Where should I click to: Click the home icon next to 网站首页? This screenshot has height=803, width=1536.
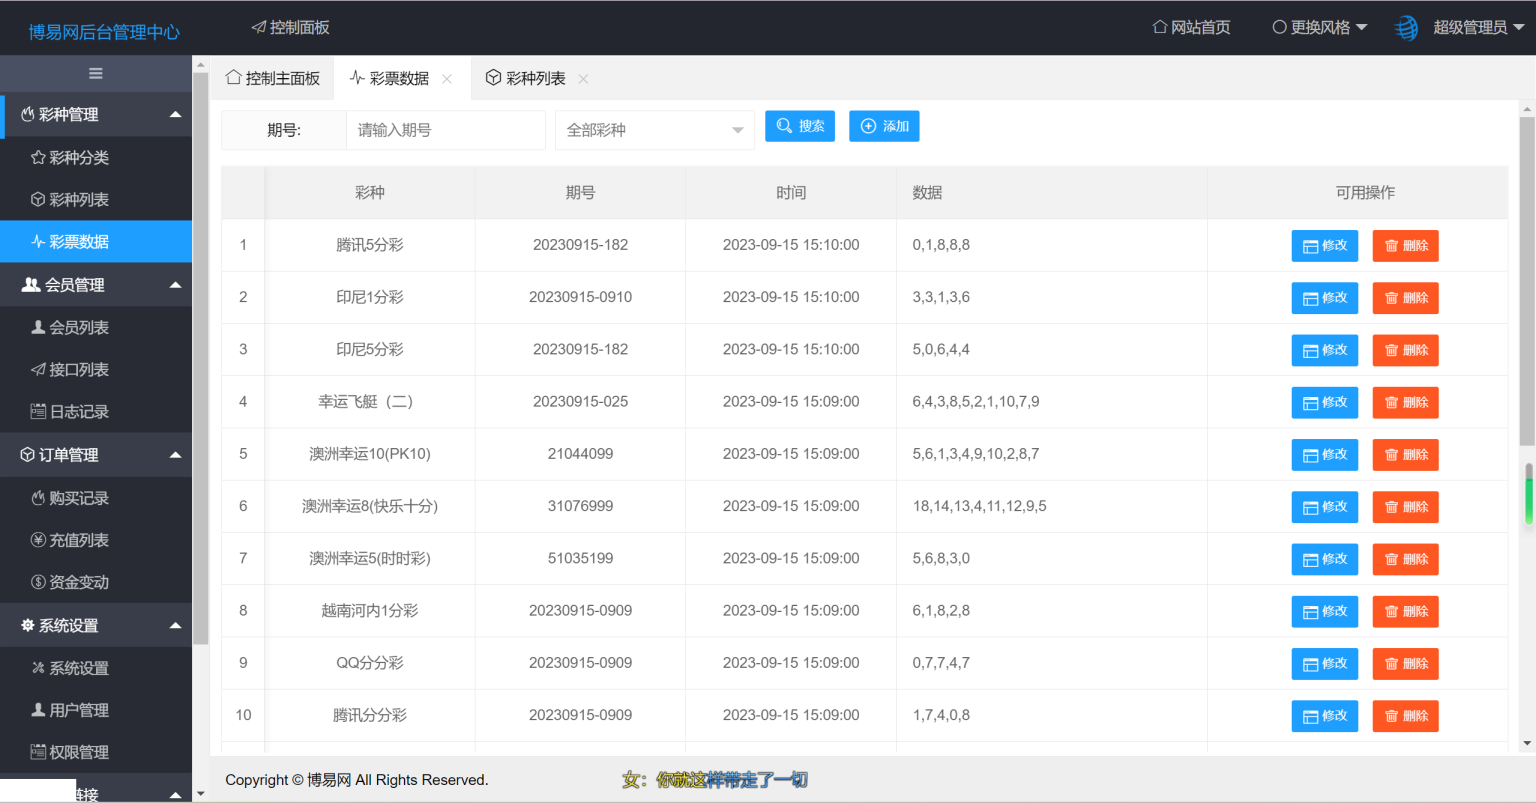[1160, 27]
